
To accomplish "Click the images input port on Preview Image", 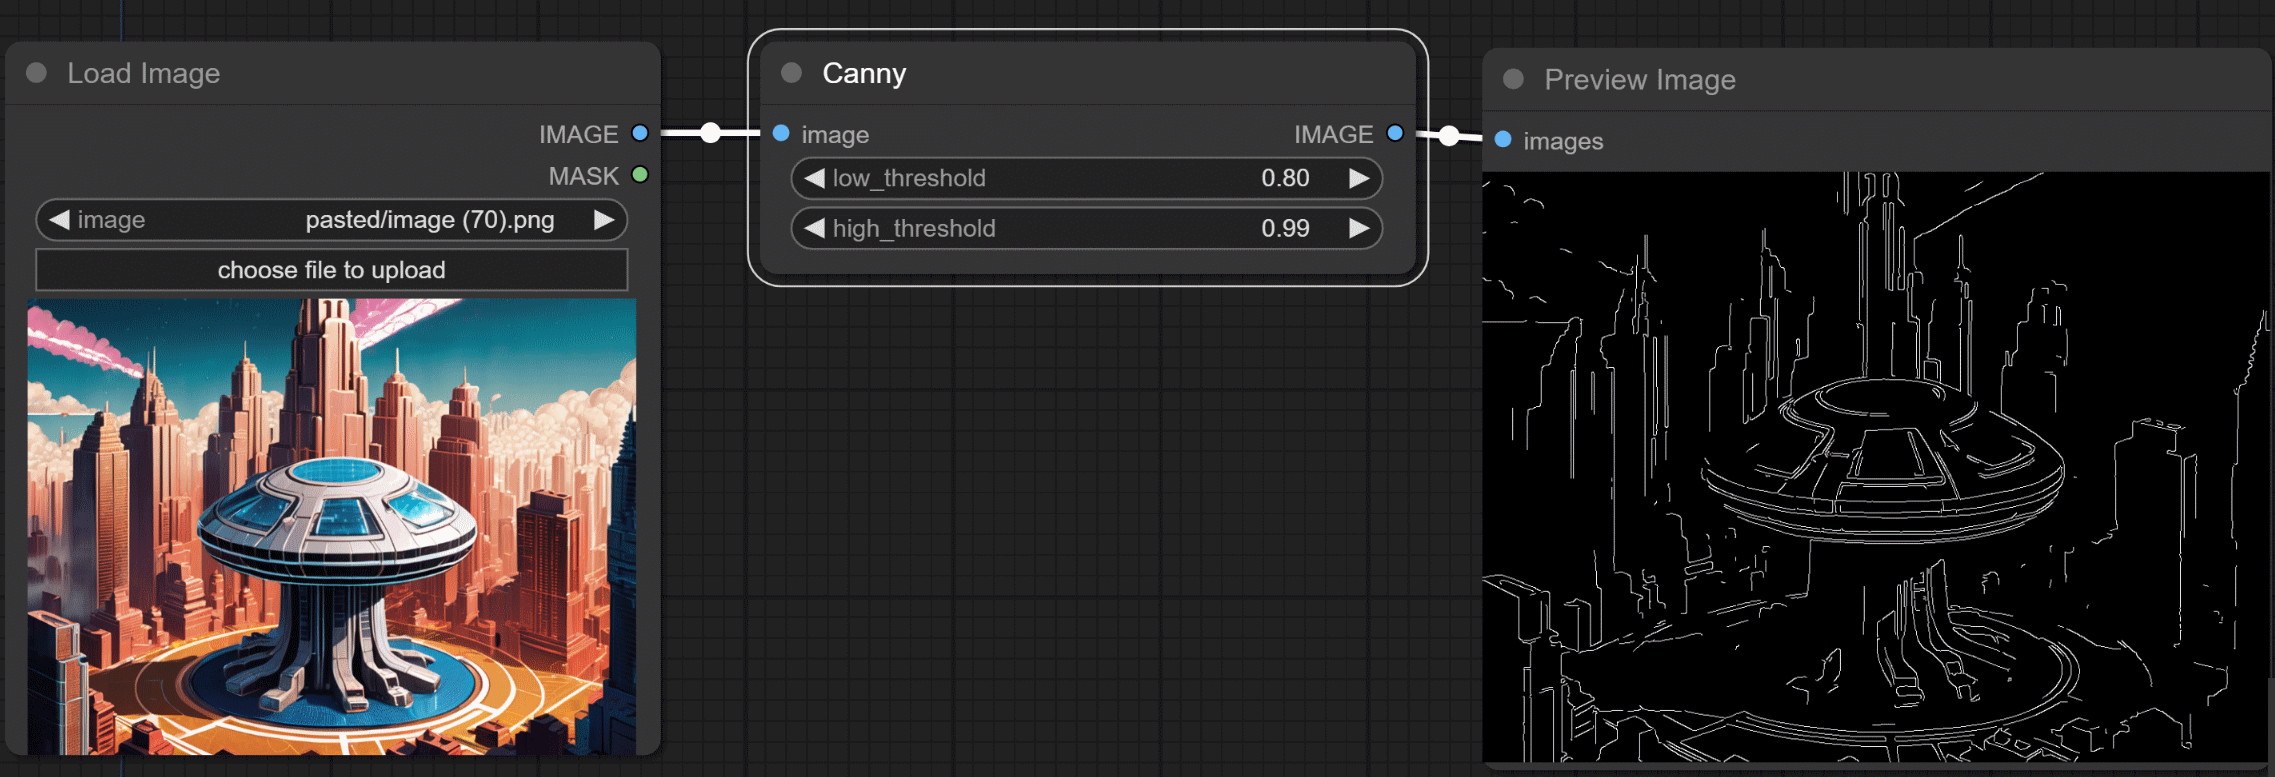I will pyautogui.click(x=1503, y=140).
